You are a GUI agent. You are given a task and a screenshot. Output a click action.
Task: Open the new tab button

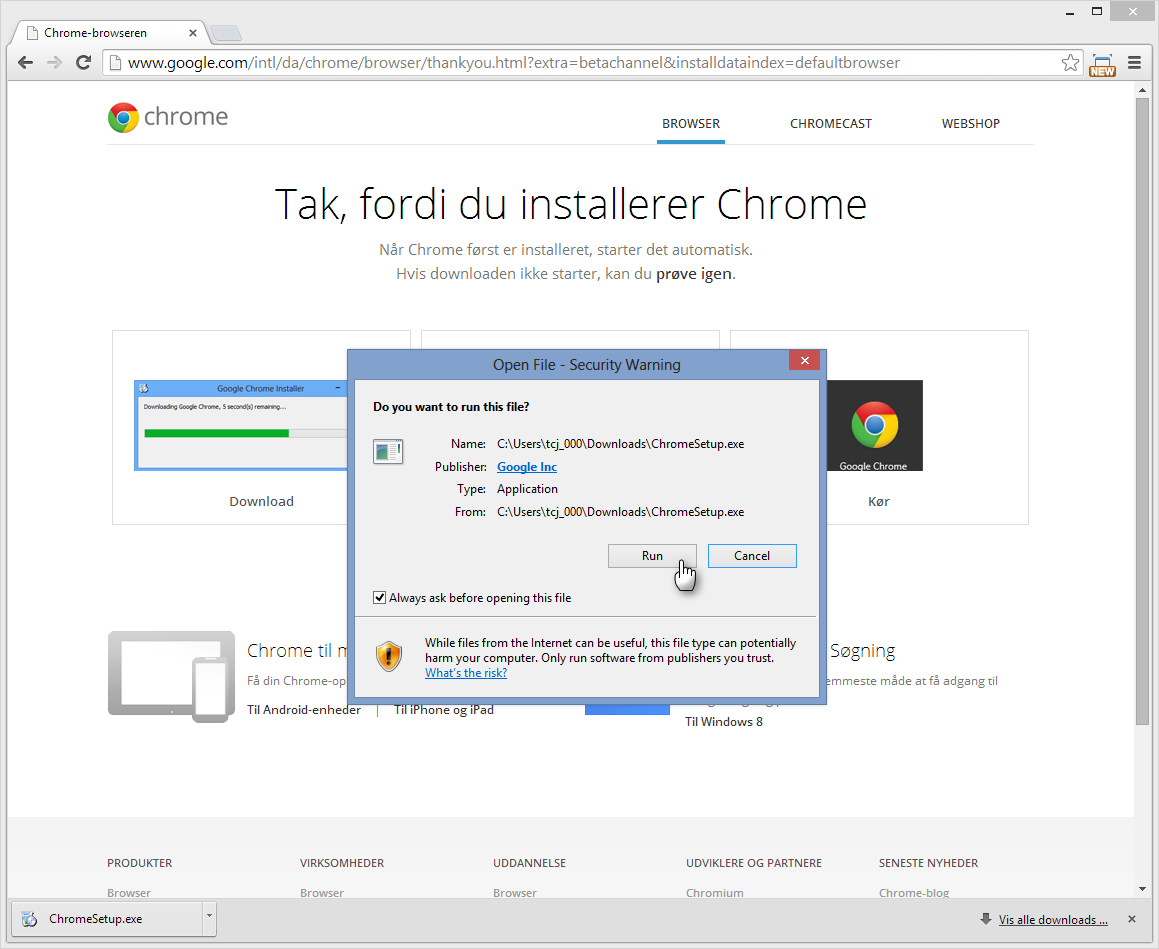point(226,33)
